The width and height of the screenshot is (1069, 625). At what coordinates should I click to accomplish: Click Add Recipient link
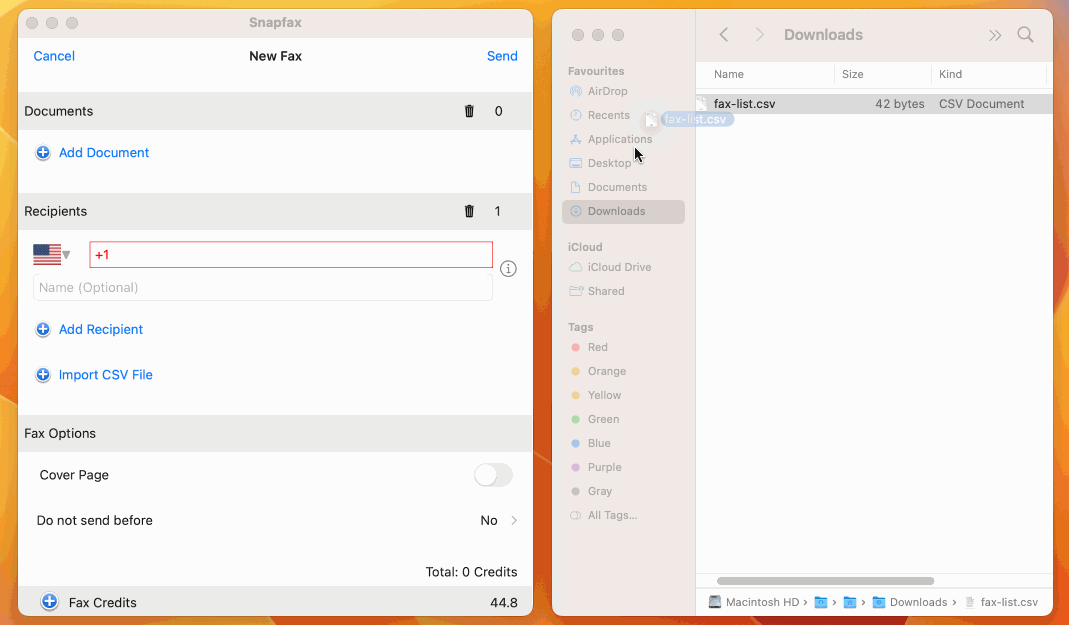101,329
